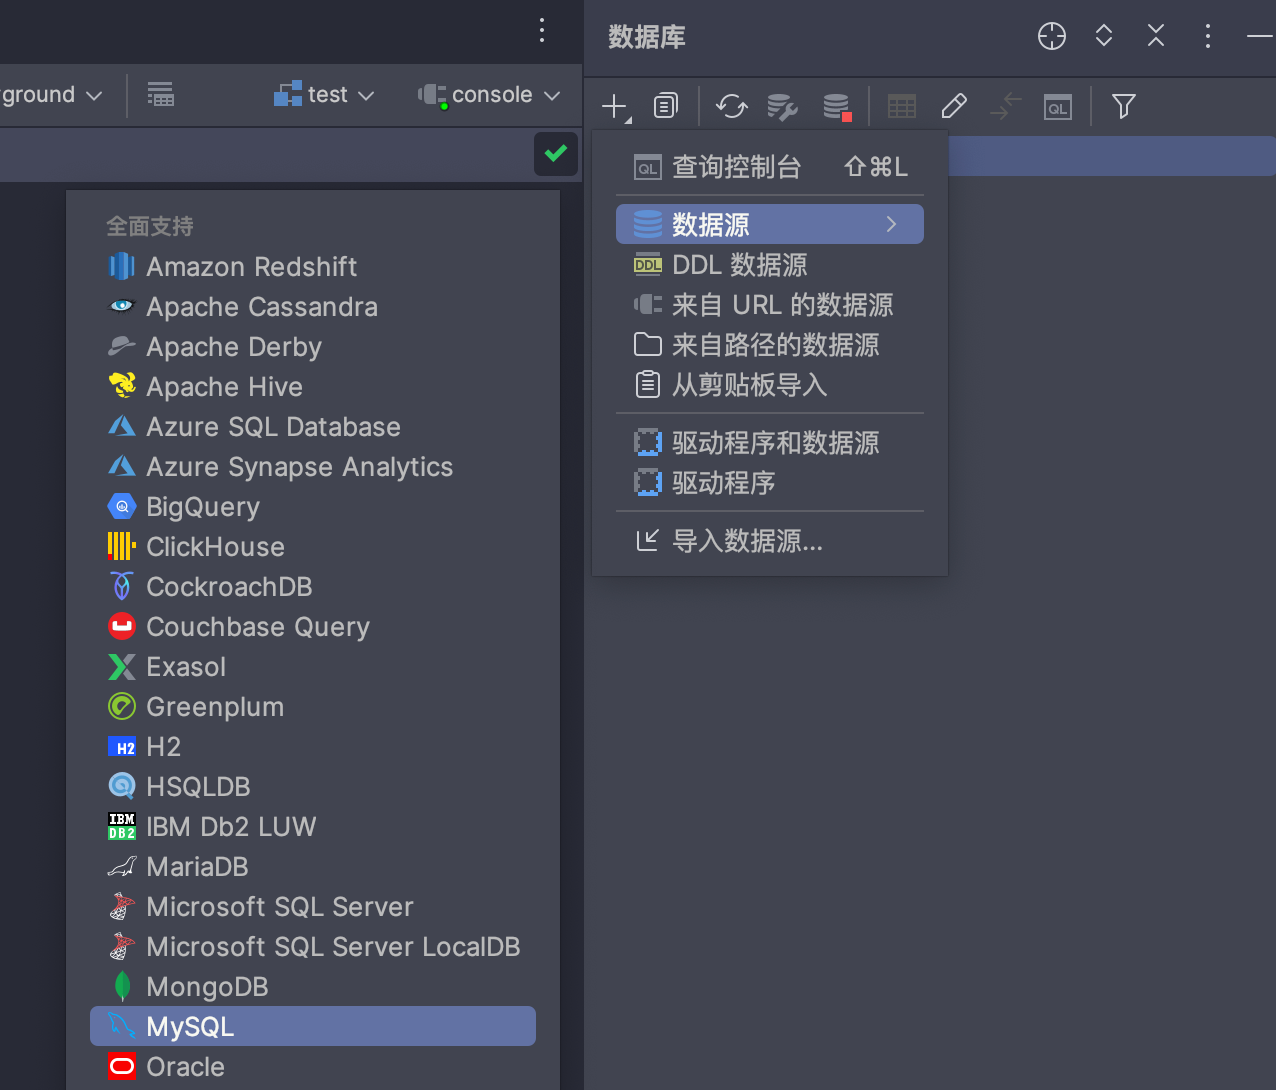Select DDL 数据源 menu item

[x=770, y=265]
